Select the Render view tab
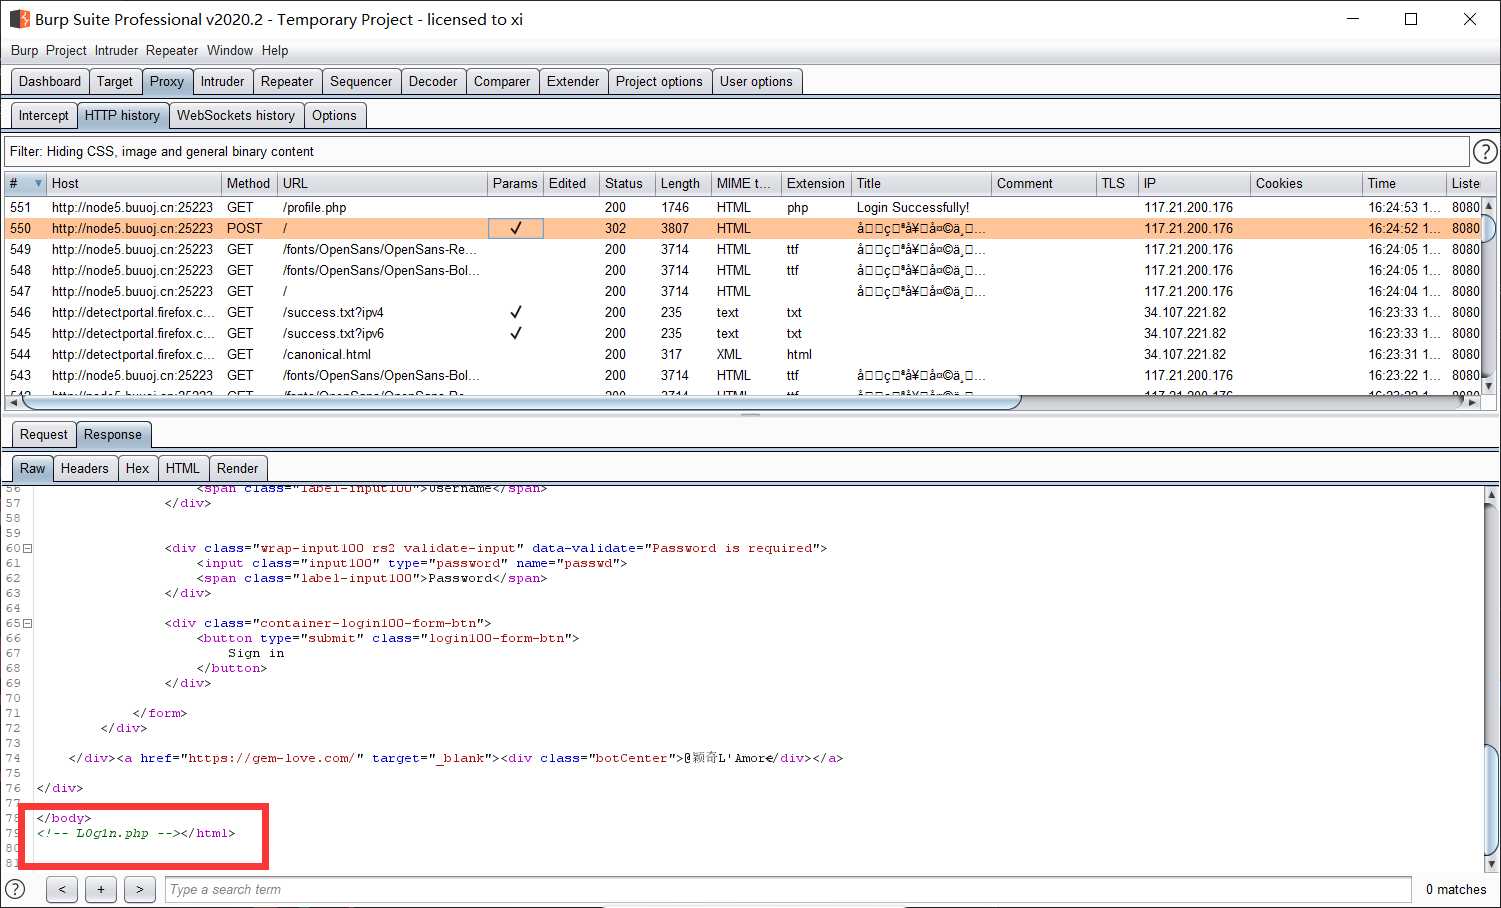This screenshot has width=1501, height=908. tap(238, 468)
